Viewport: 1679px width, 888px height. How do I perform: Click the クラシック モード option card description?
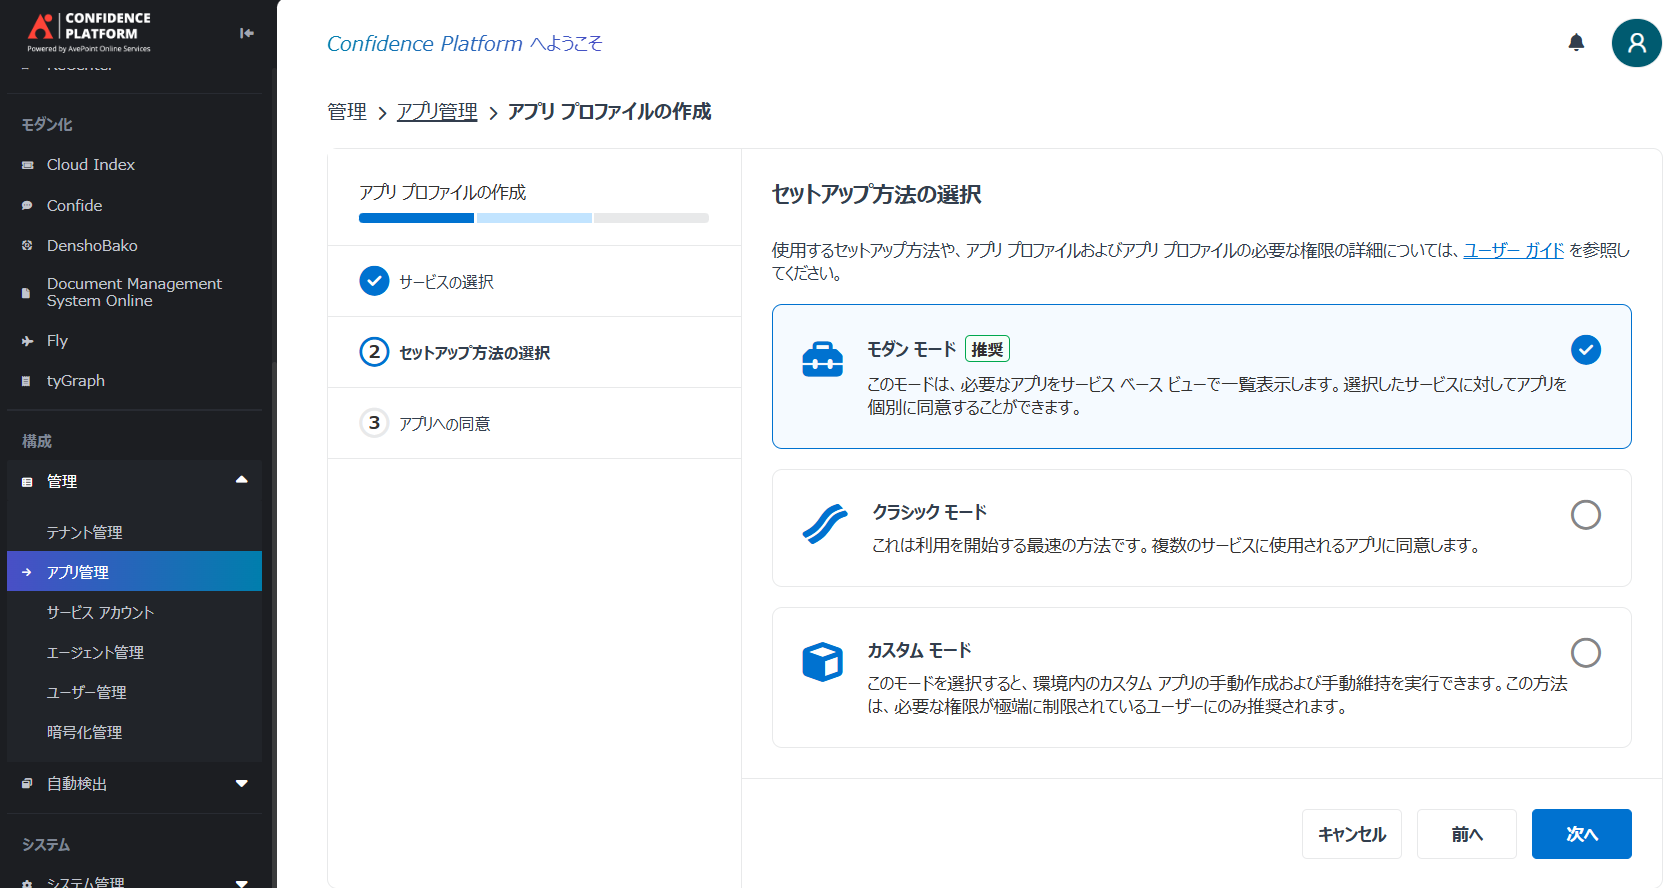(1175, 545)
